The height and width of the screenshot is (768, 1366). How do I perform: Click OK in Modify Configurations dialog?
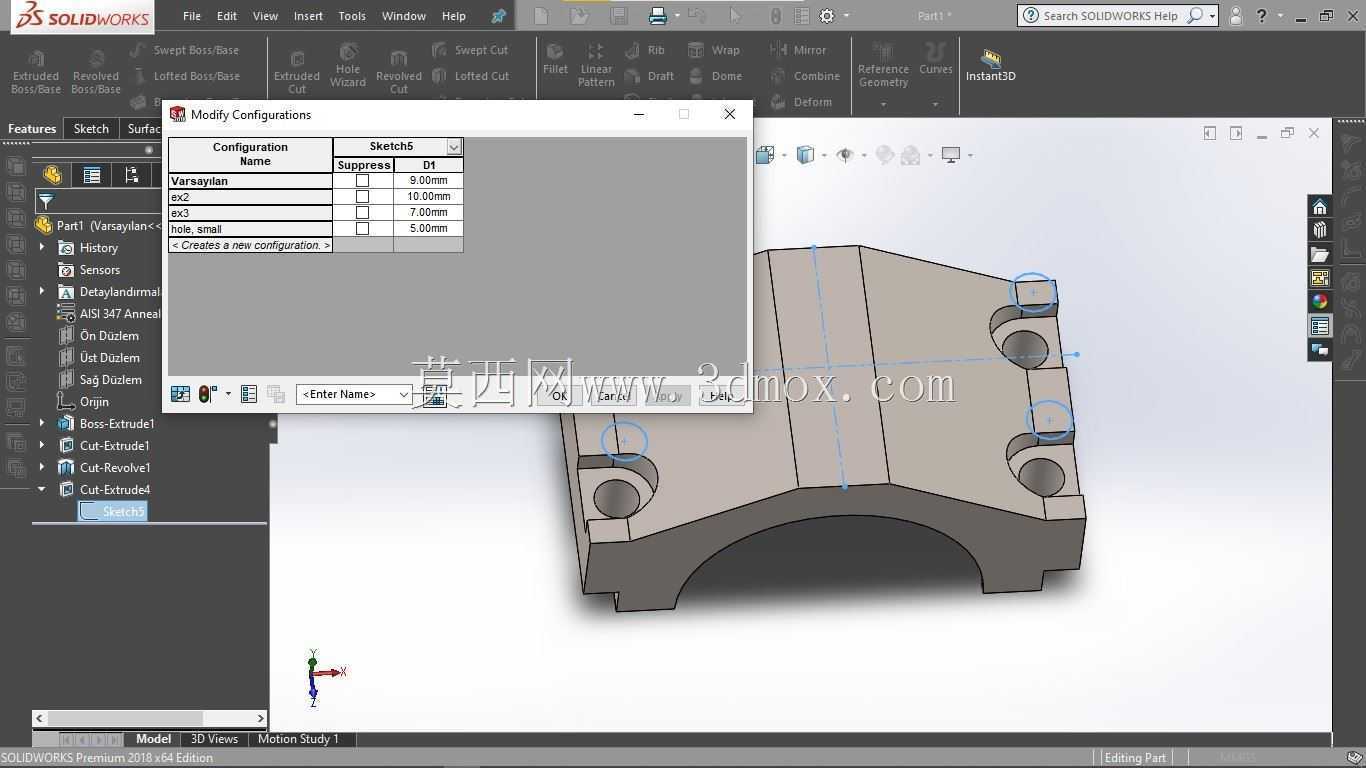559,396
